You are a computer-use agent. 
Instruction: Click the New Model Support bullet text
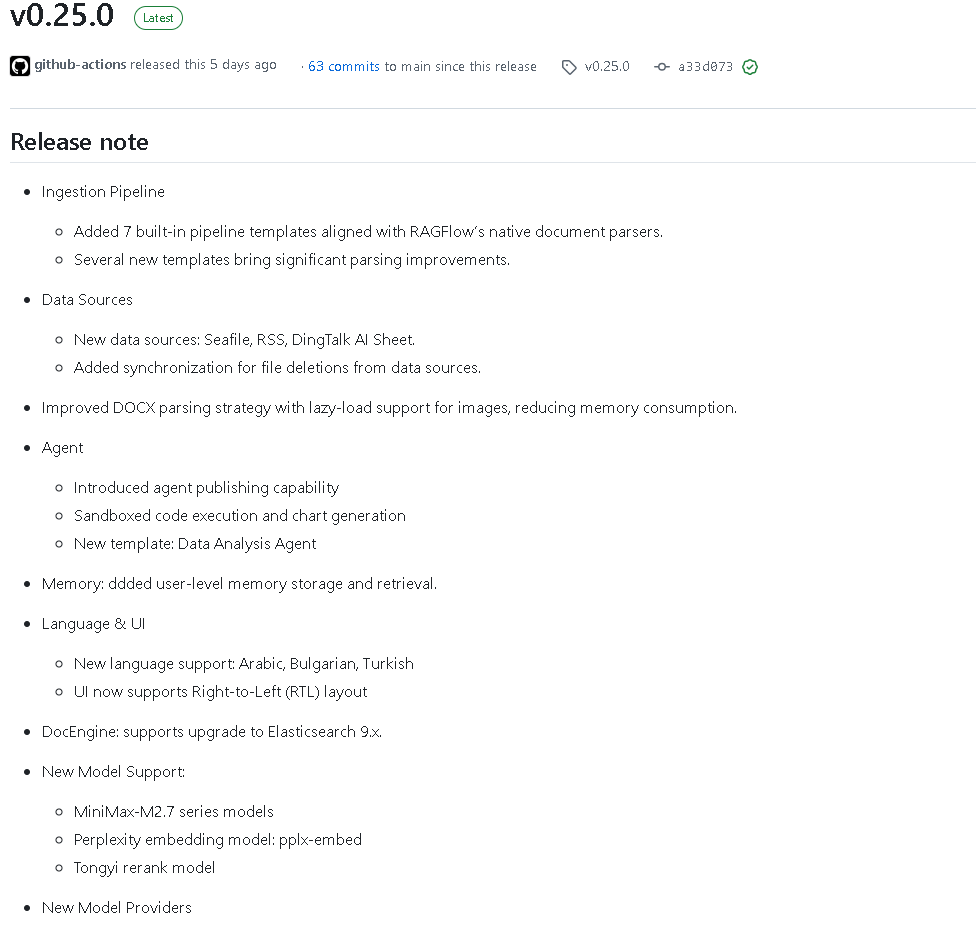point(113,772)
